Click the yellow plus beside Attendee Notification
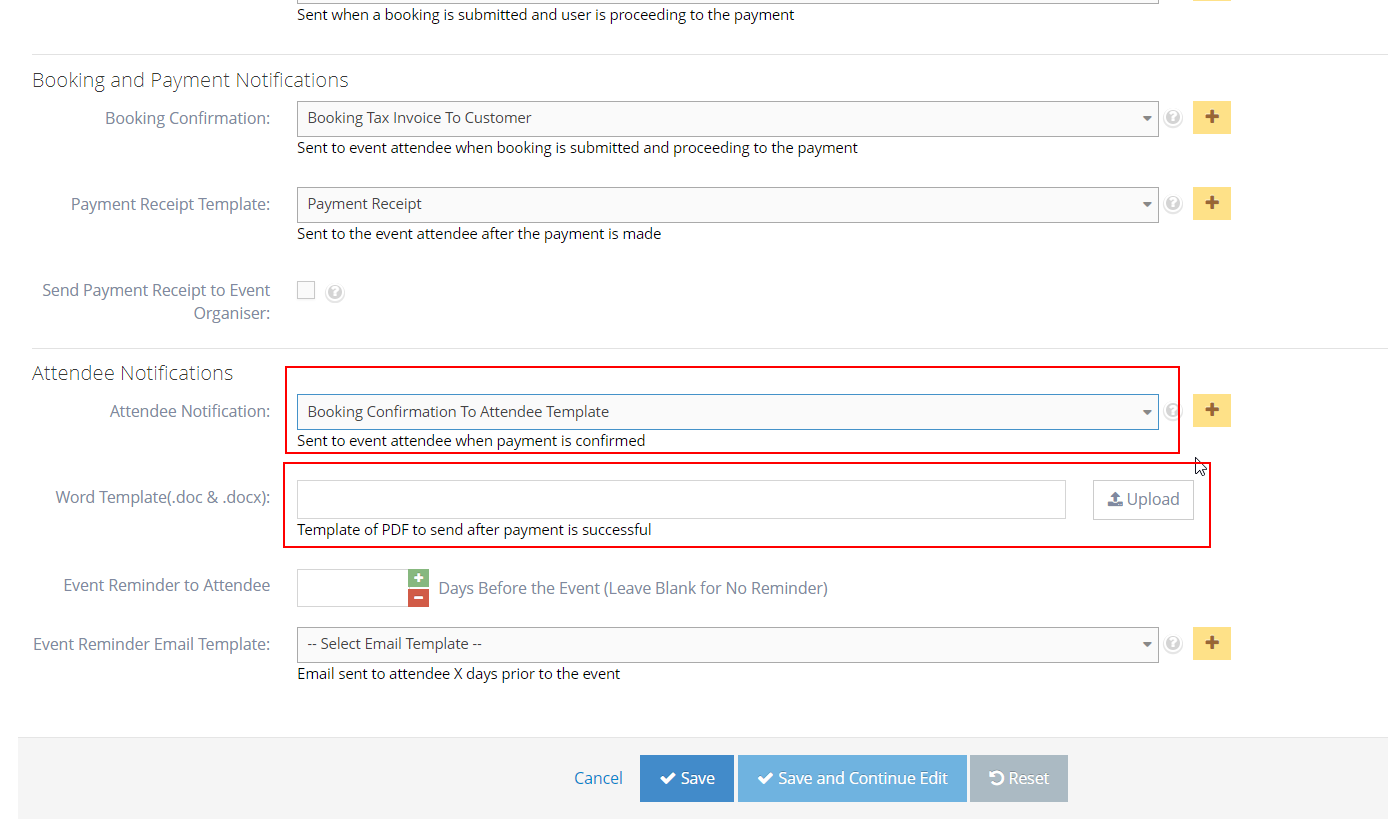The image size is (1388, 834). [x=1211, y=411]
